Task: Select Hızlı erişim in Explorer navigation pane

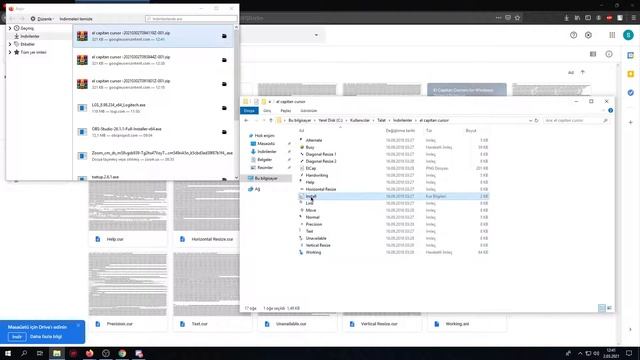Action: (264, 136)
